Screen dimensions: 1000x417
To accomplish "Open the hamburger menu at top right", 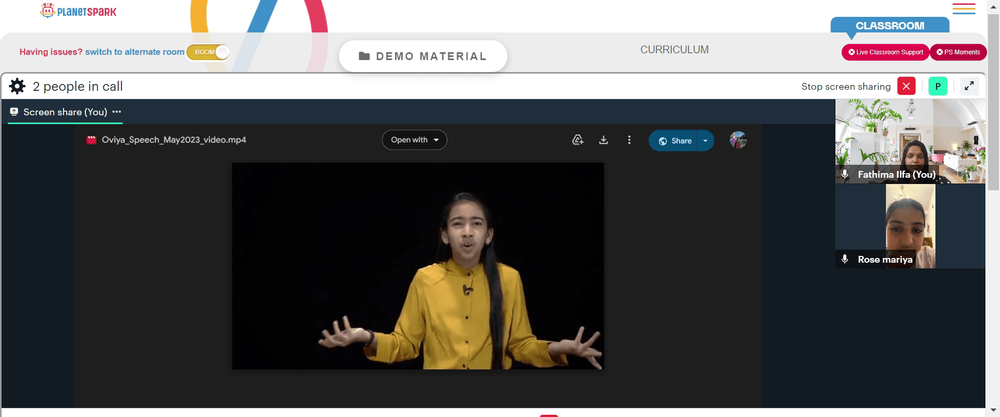I will 964,9.
